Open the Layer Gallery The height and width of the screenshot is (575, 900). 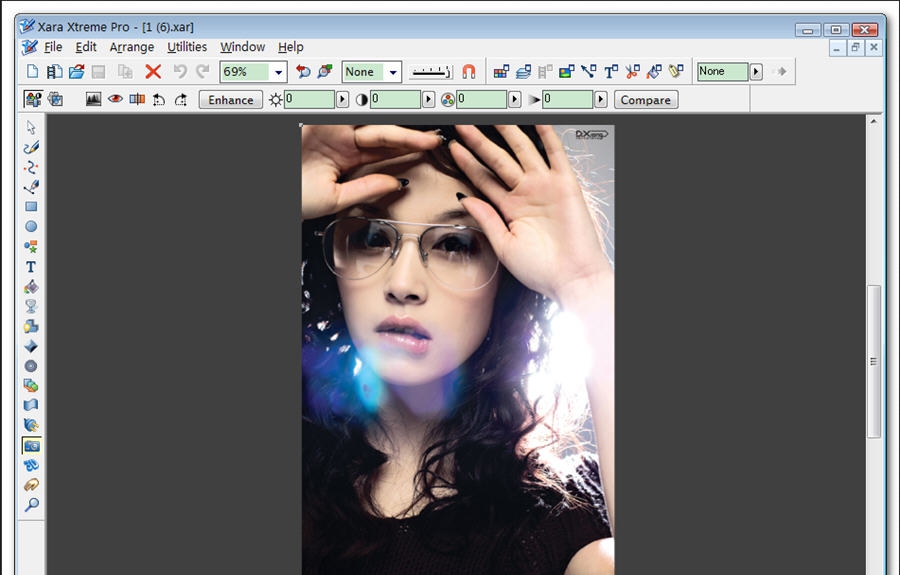point(523,71)
